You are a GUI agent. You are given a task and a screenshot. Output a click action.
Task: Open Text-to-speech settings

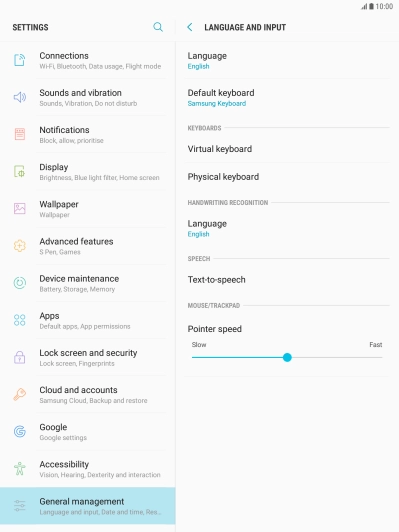287,280
